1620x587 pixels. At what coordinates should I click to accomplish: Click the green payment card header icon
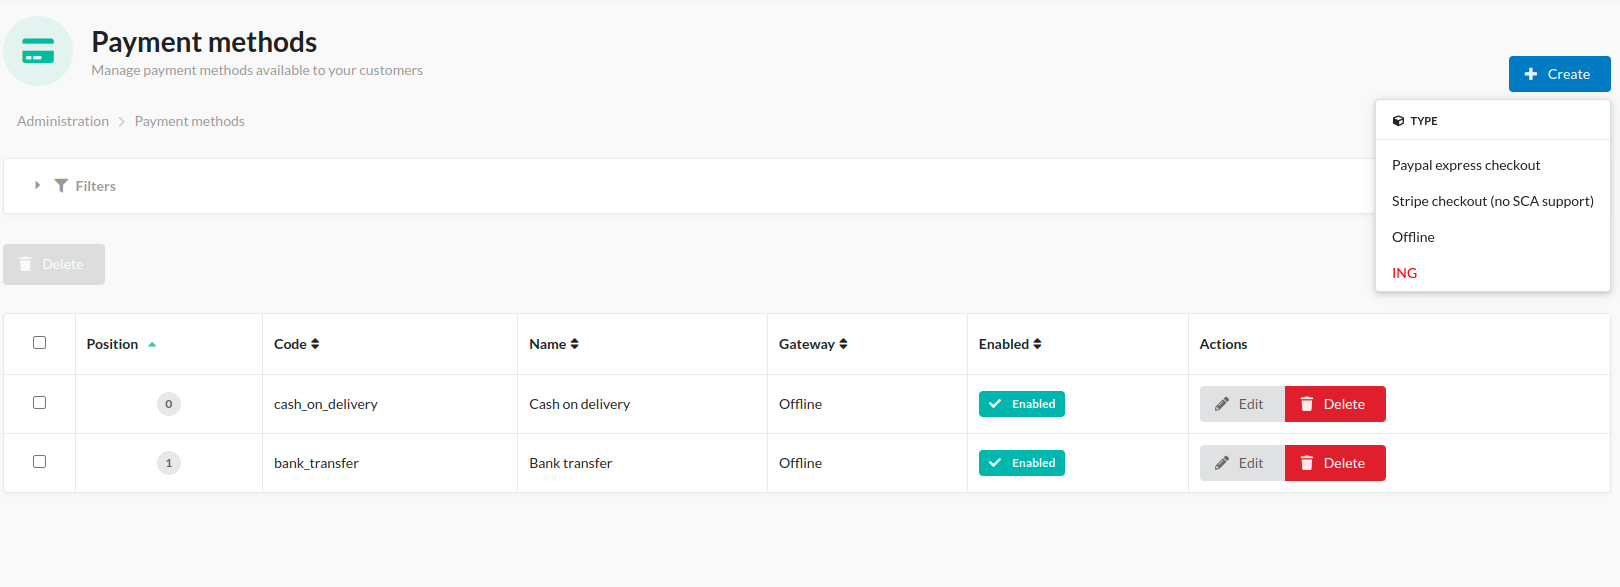click(x=38, y=51)
